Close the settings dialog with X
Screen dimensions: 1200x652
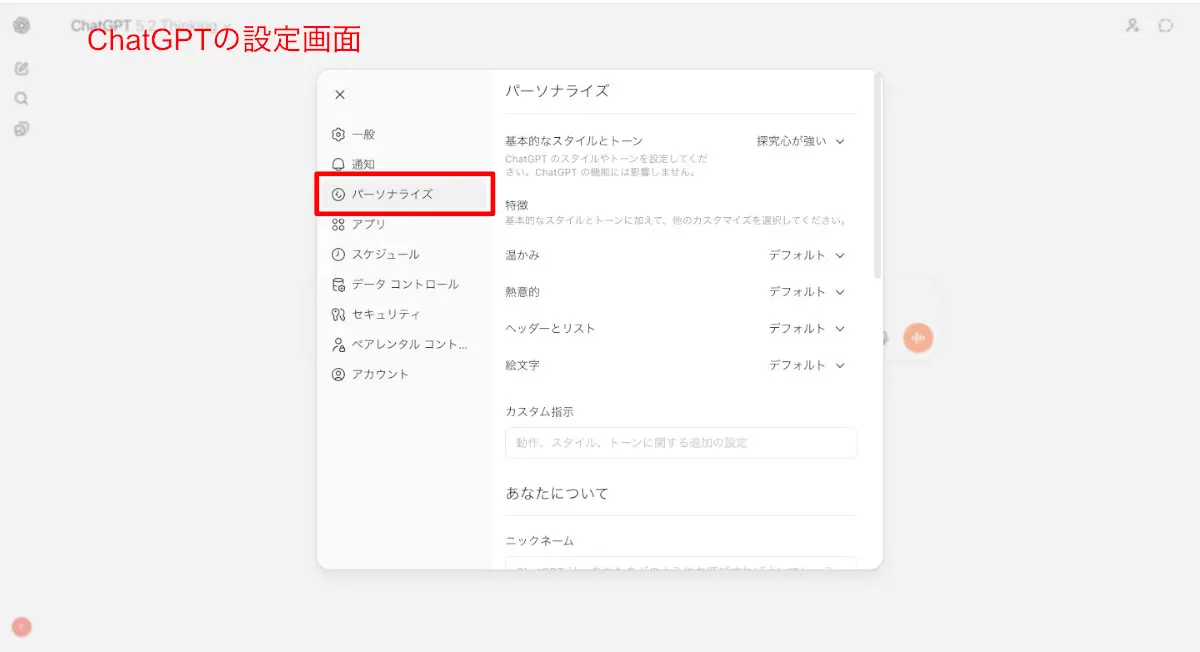pos(340,95)
